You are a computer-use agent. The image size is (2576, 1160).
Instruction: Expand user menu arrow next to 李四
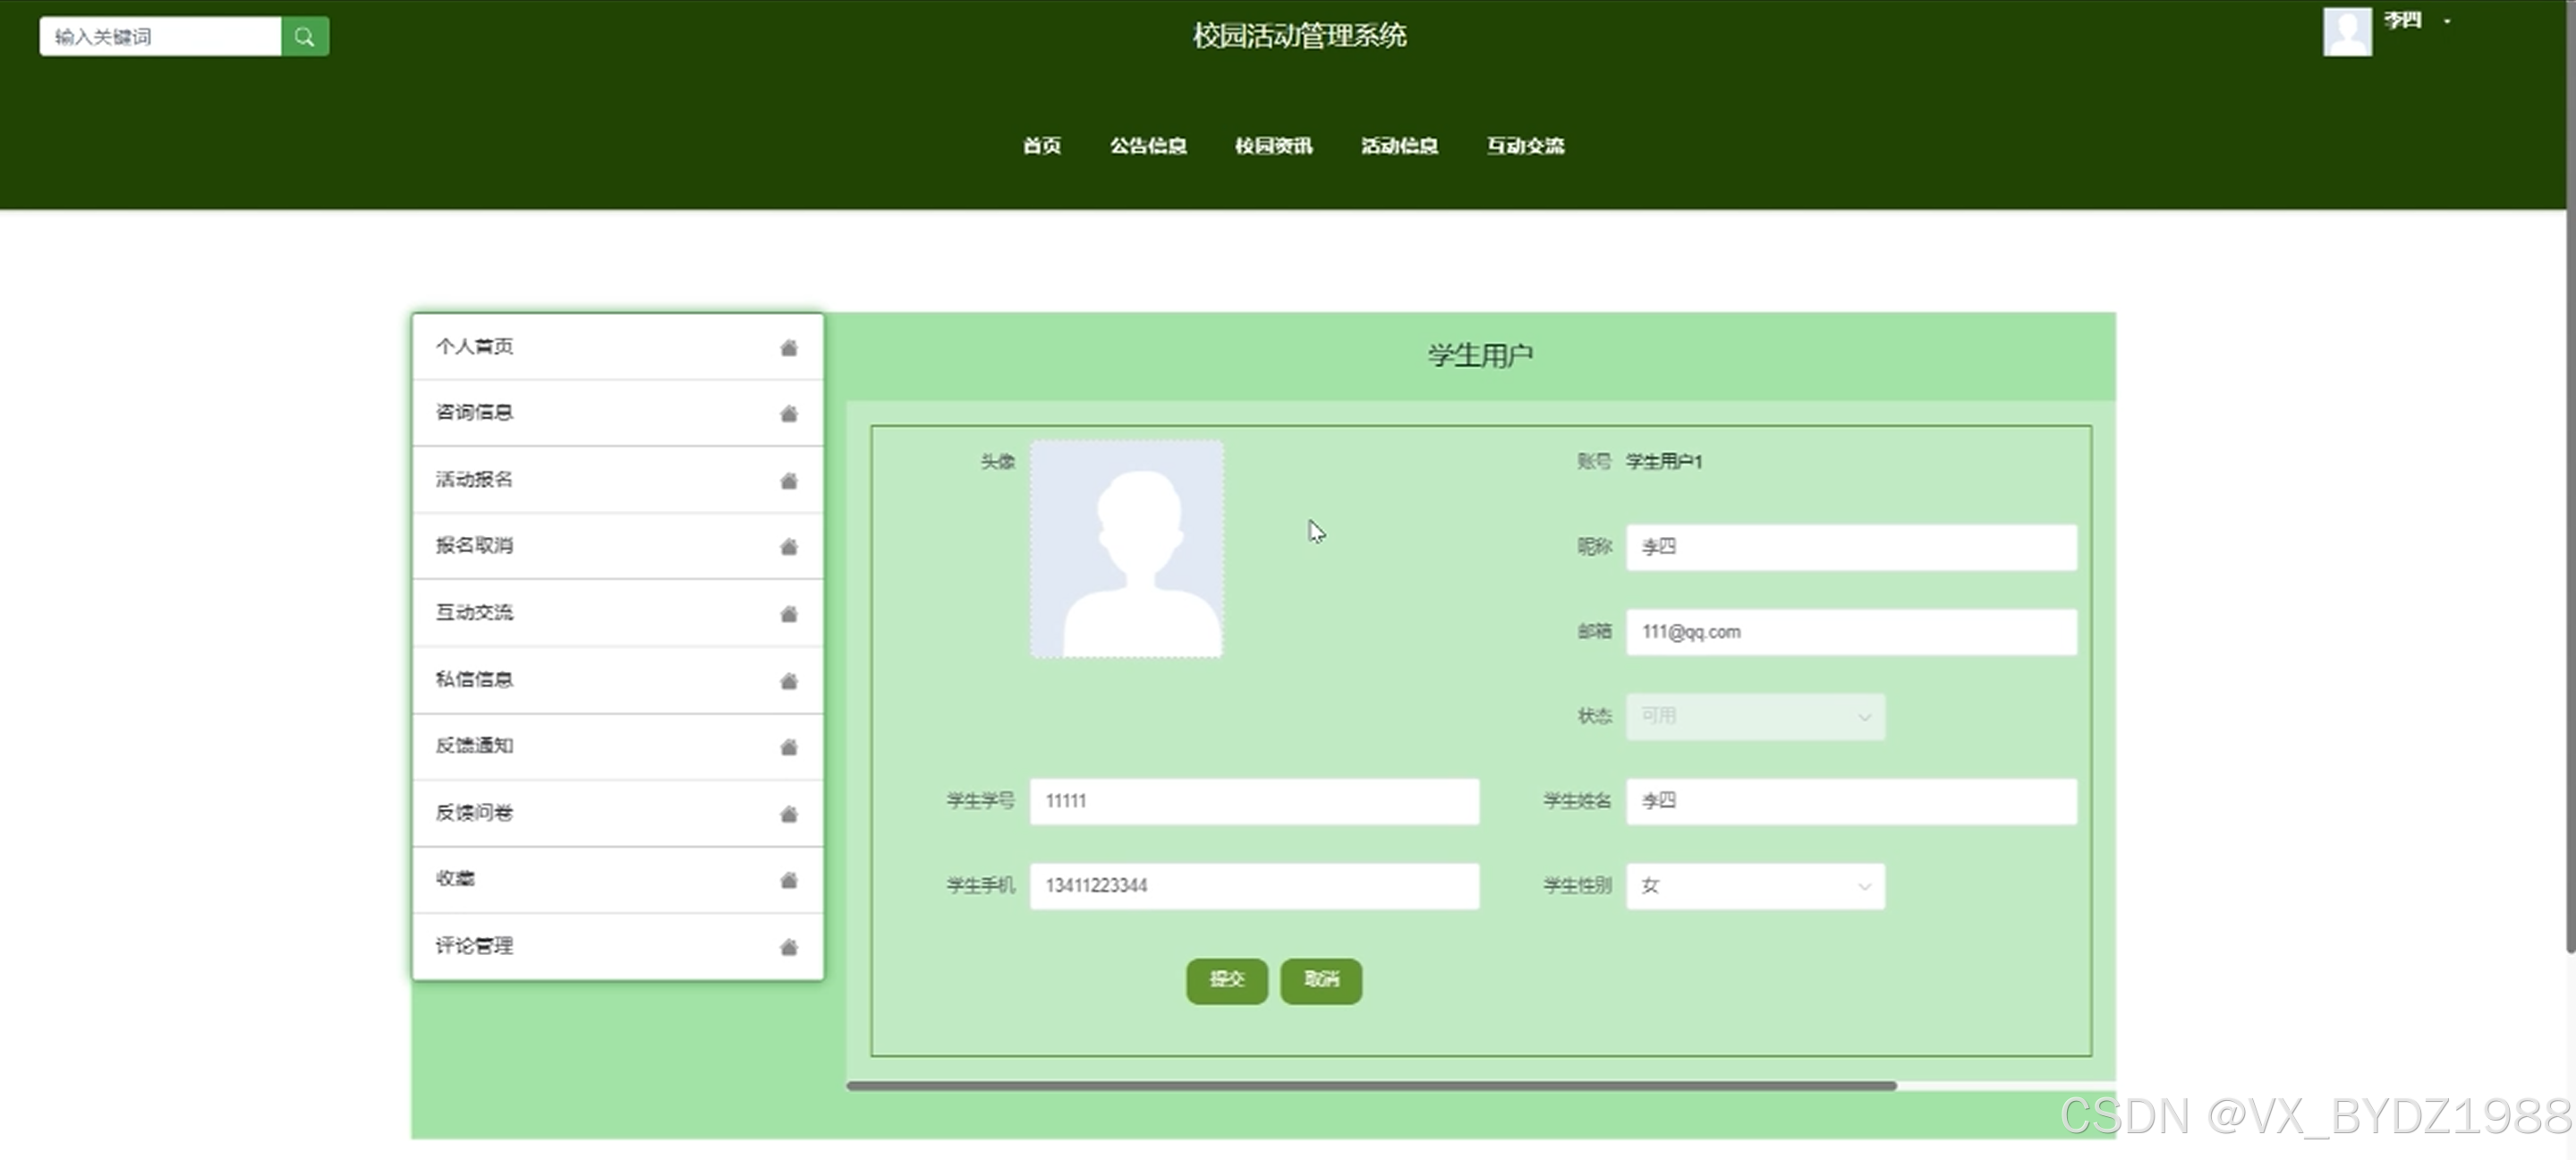click(2447, 21)
